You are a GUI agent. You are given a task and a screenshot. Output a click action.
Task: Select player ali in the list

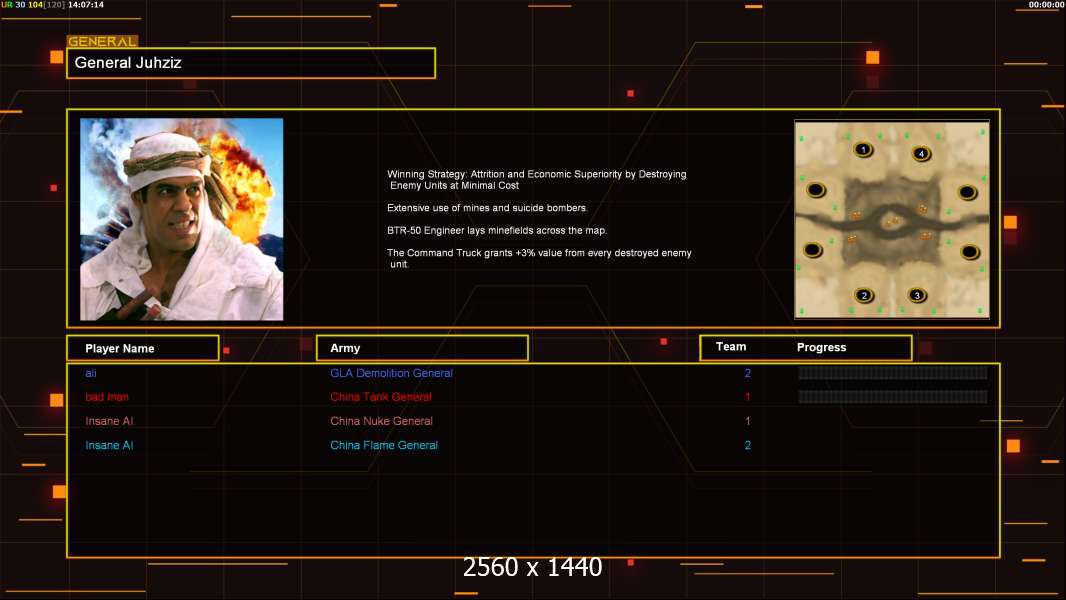pos(91,373)
